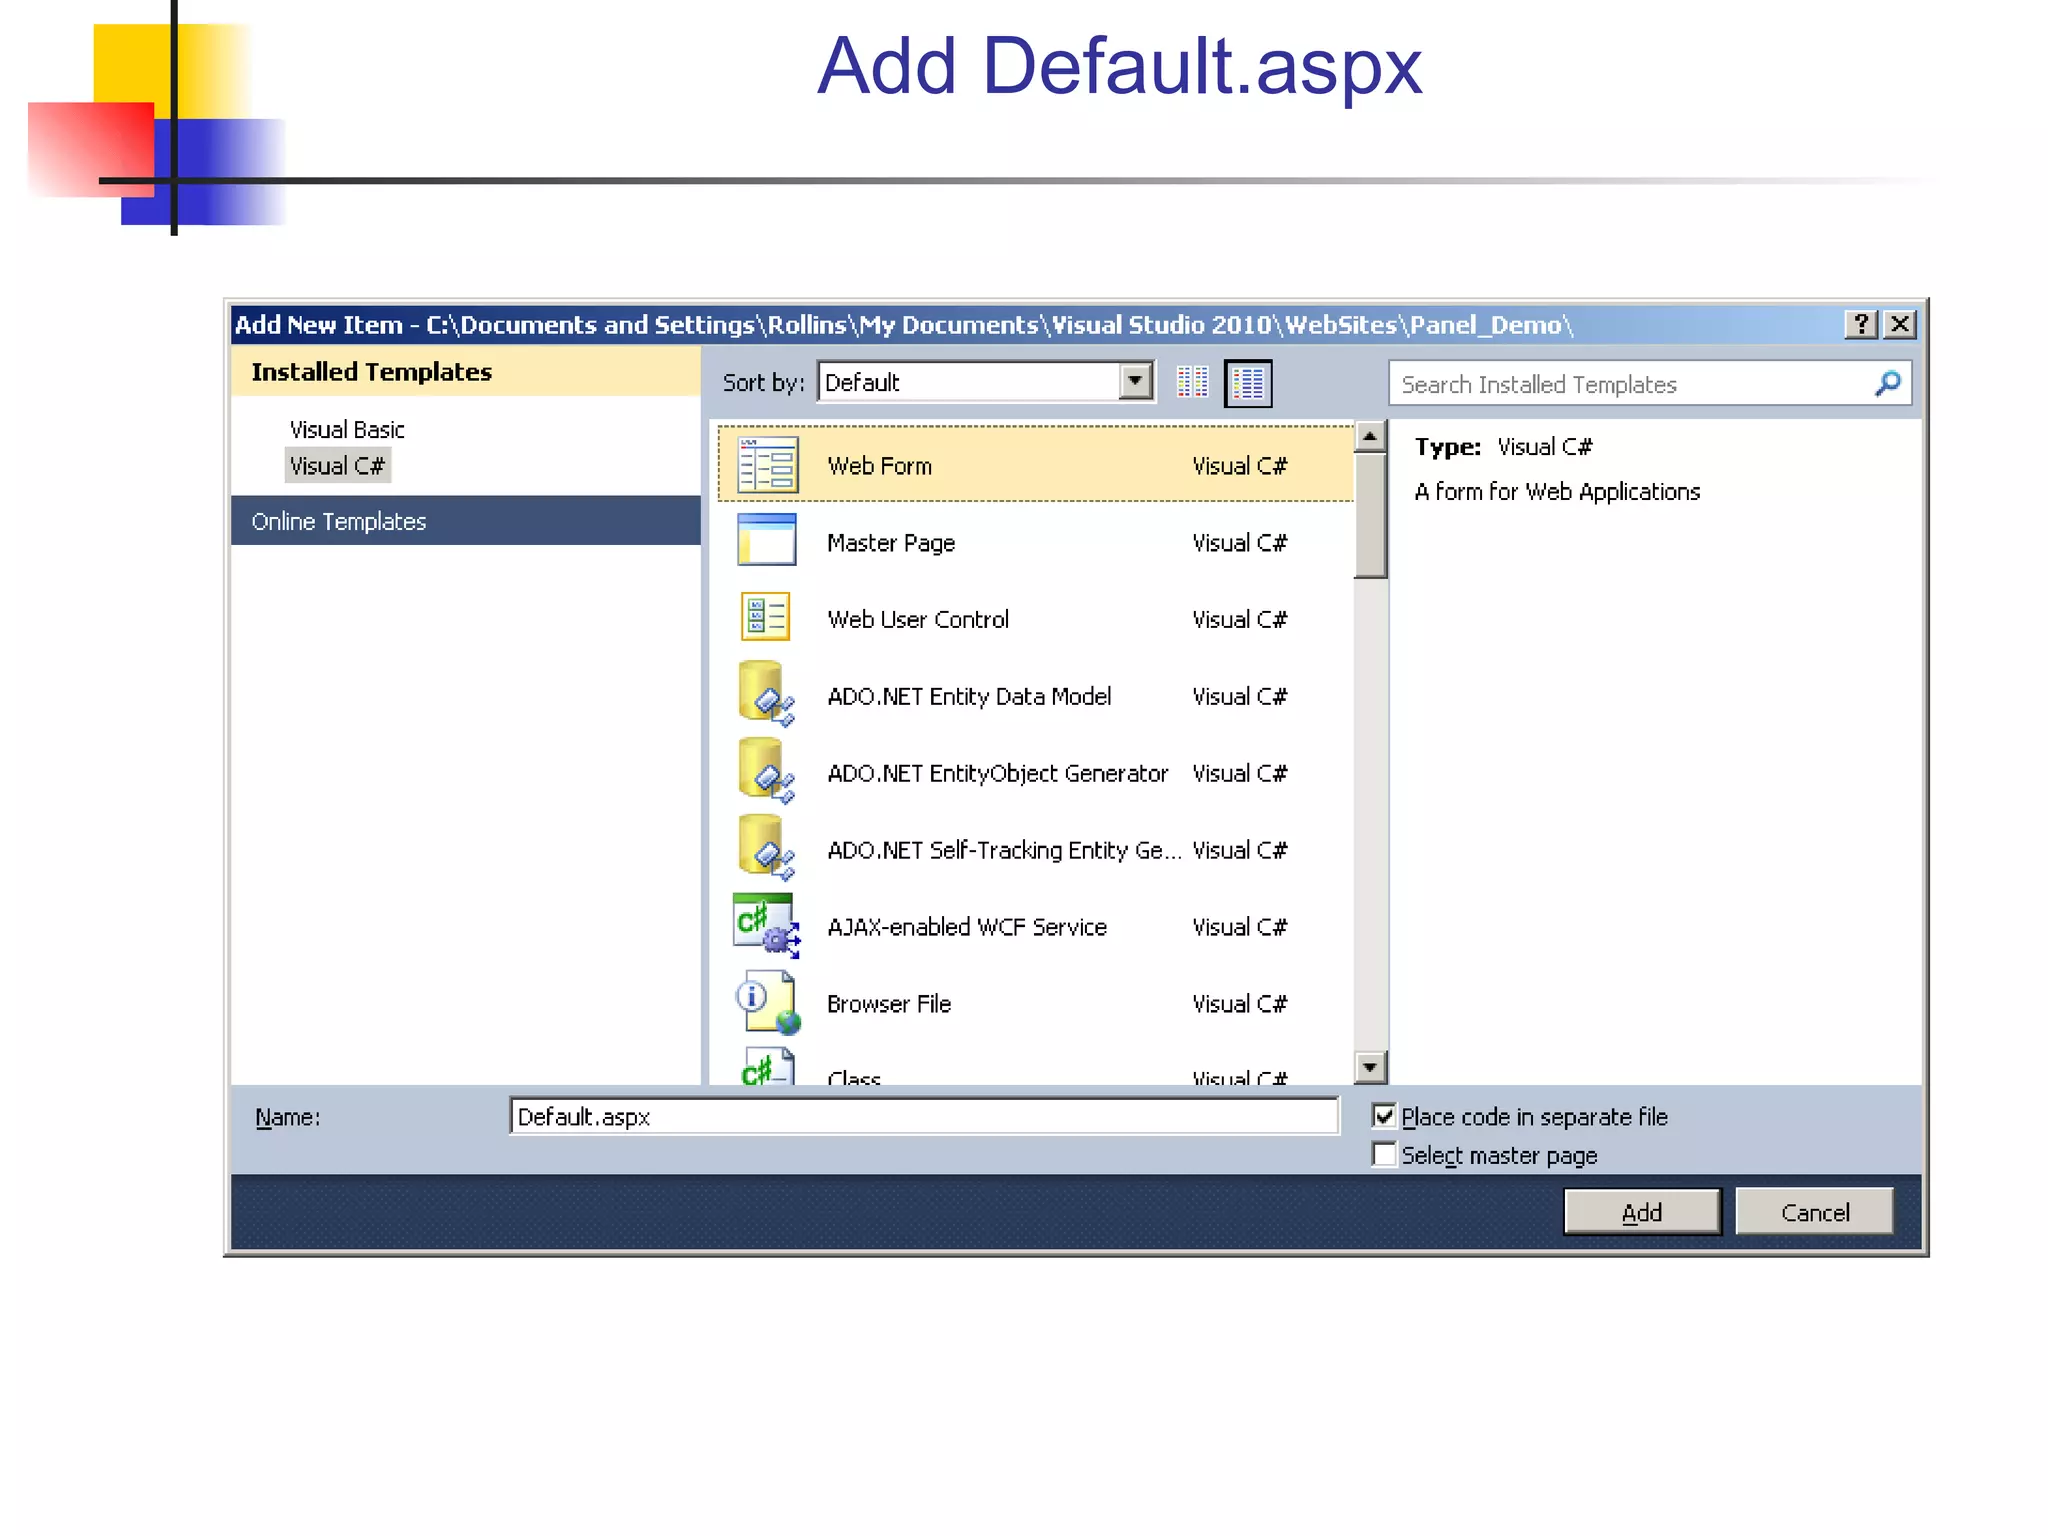Viewport: 2048px width, 1536px height.
Task: Choose the AJAX-enabled WCF Service icon
Action: coord(767,926)
